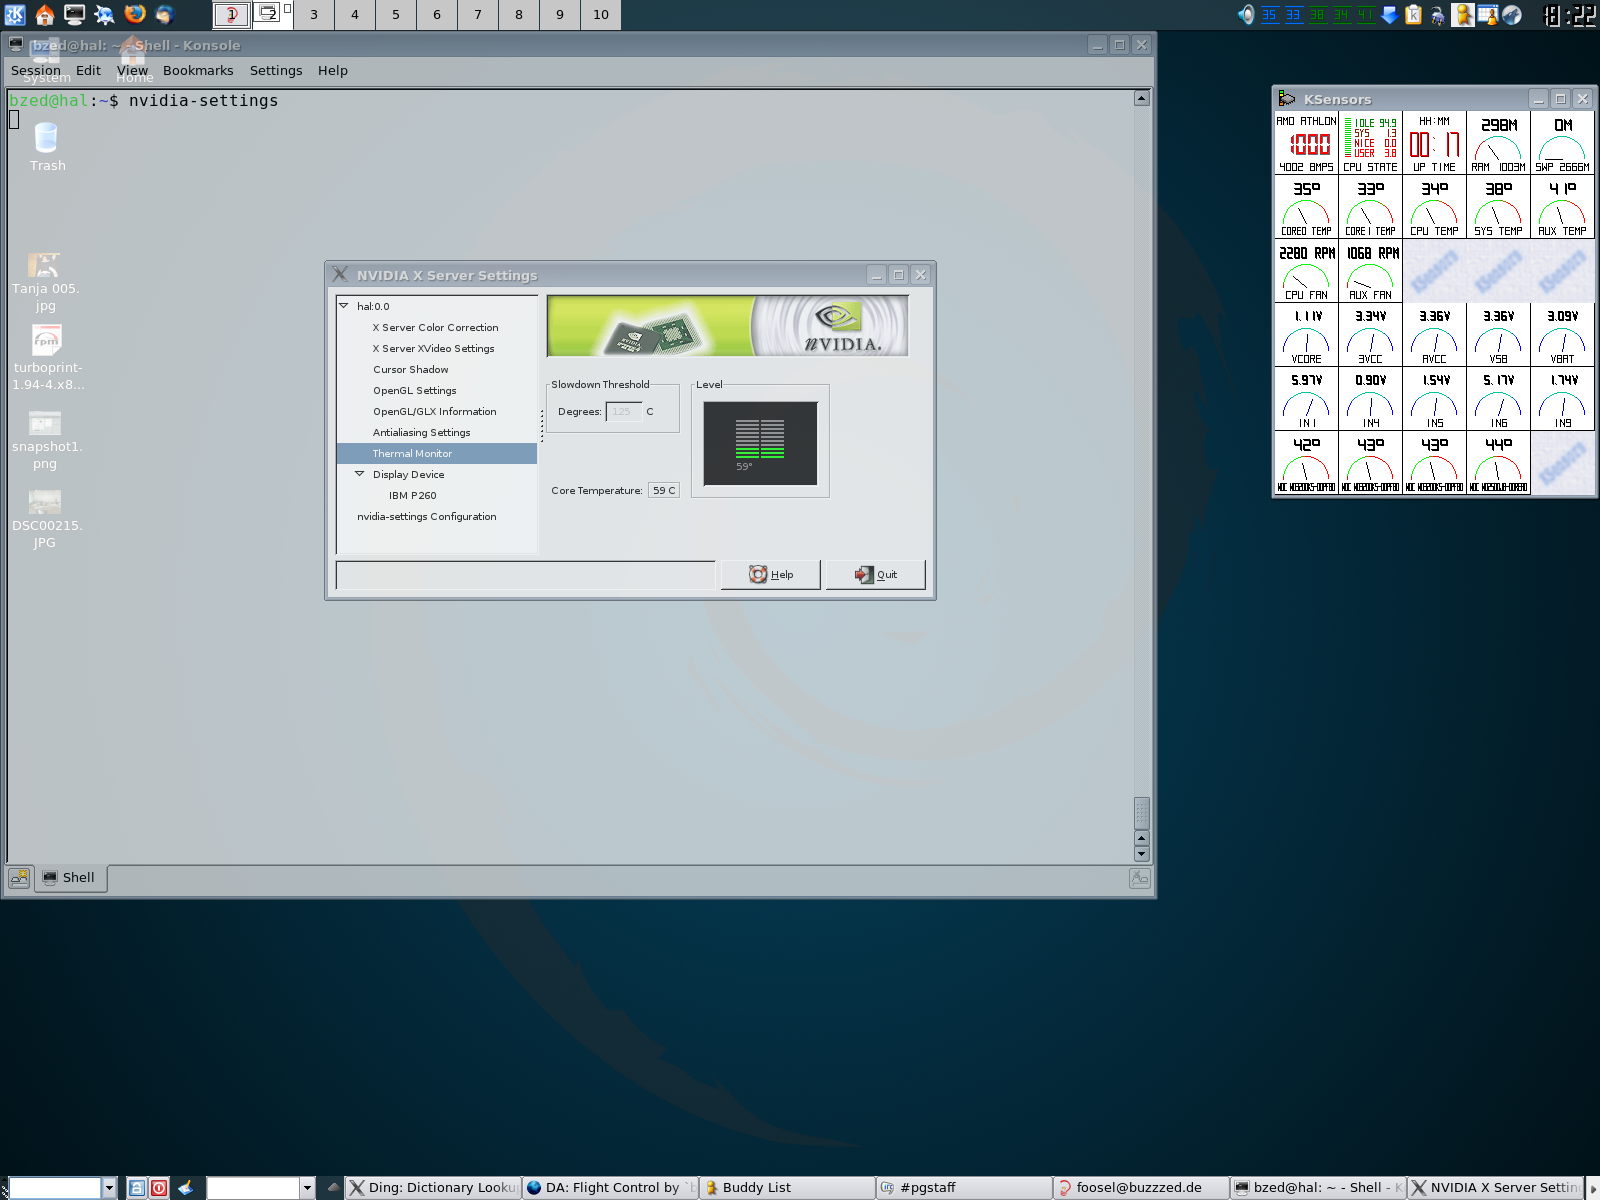
Task: Switch to virtual desktop 5
Action: [396, 14]
